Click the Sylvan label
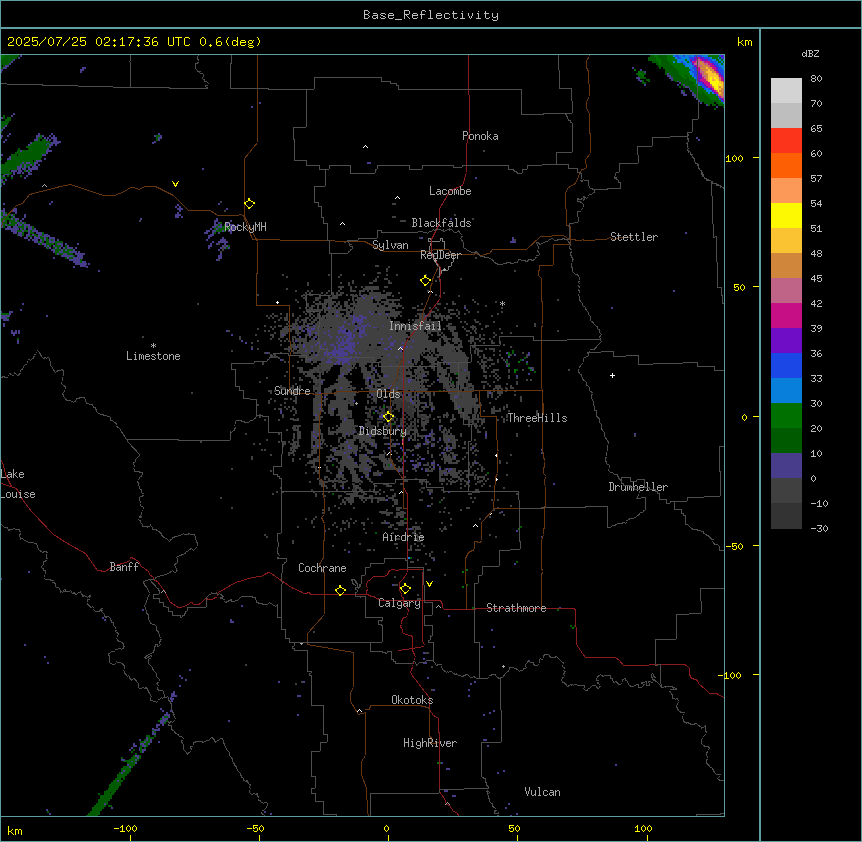This screenshot has width=862, height=842. click(x=390, y=245)
